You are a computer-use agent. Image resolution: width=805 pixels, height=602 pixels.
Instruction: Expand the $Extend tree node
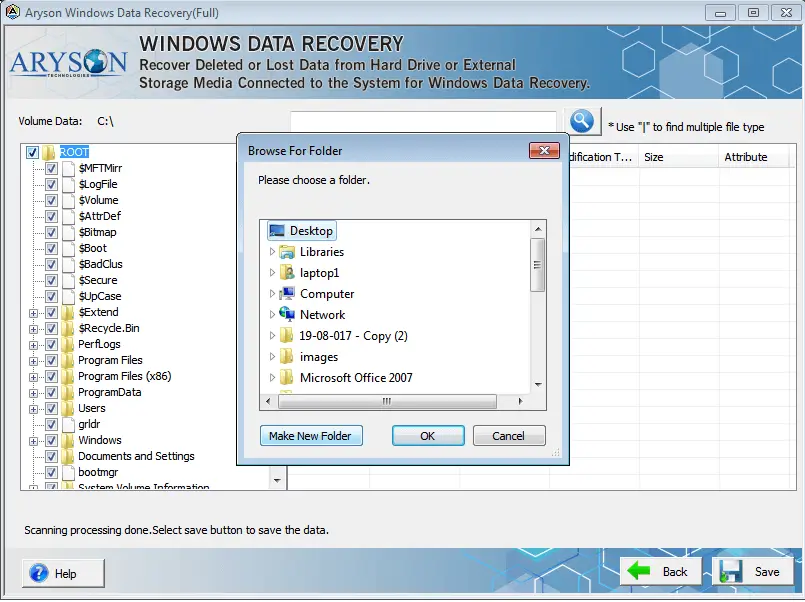point(33,312)
